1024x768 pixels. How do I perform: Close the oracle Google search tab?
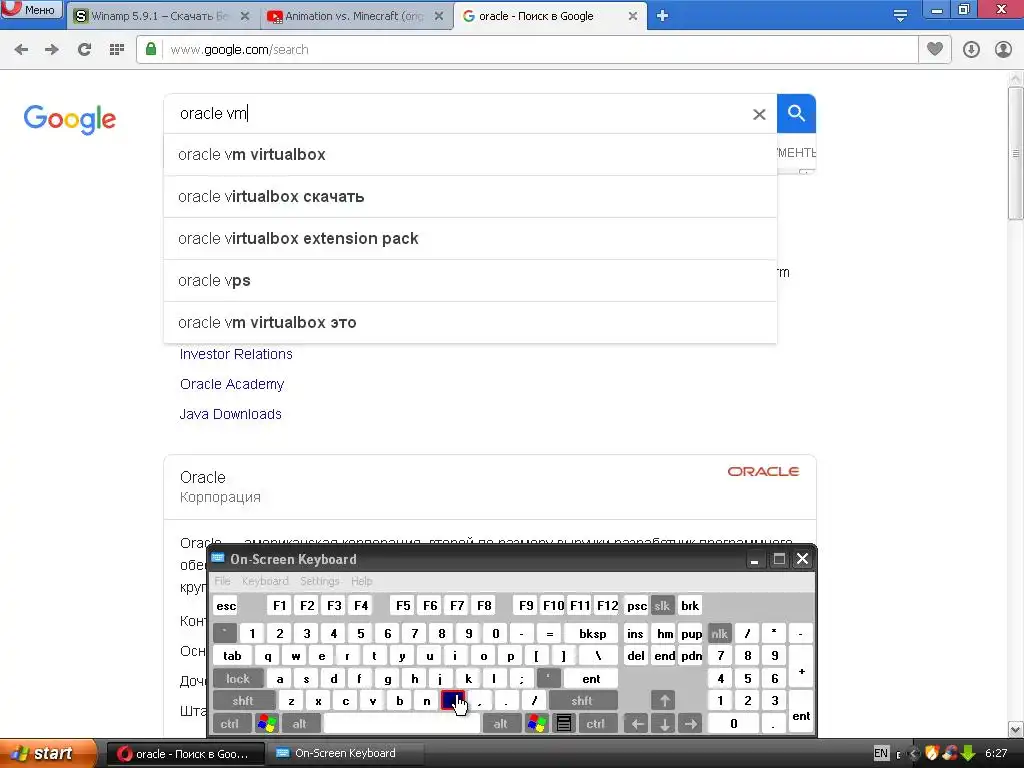pos(633,16)
